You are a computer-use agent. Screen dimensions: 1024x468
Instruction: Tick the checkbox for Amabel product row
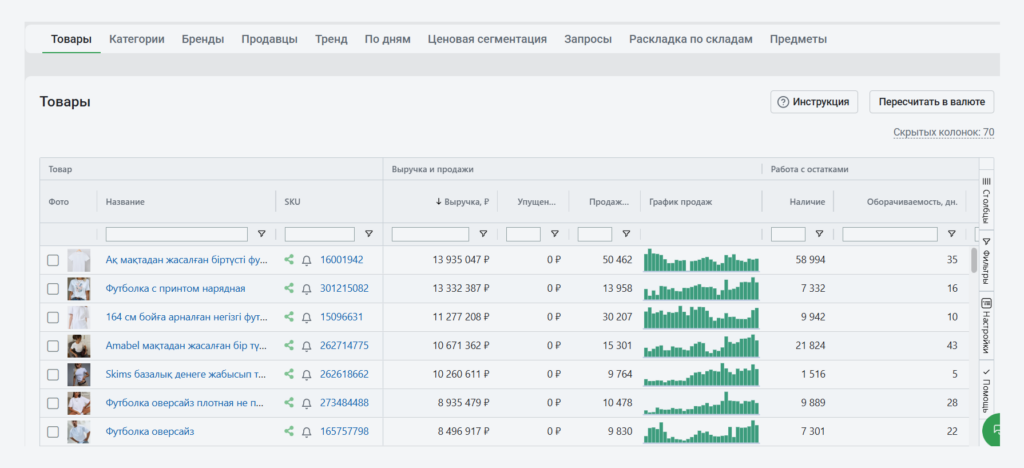tap(53, 346)
